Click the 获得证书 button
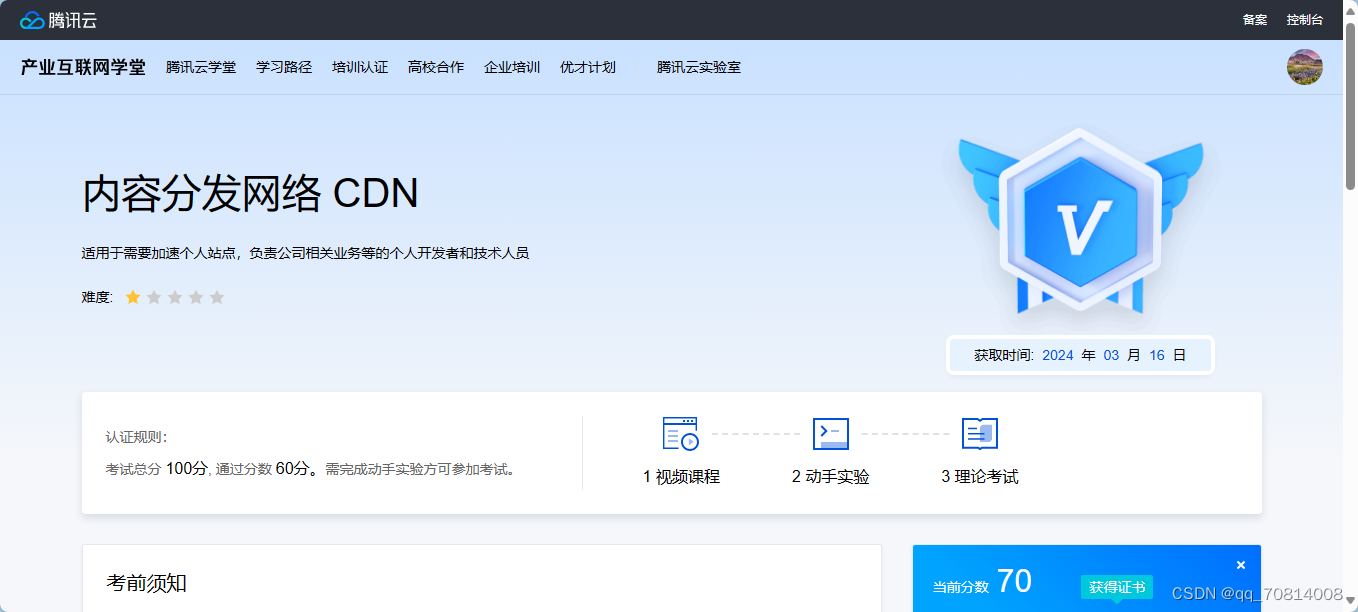This screenshot has height=612, width=1358. (1117, 587)
